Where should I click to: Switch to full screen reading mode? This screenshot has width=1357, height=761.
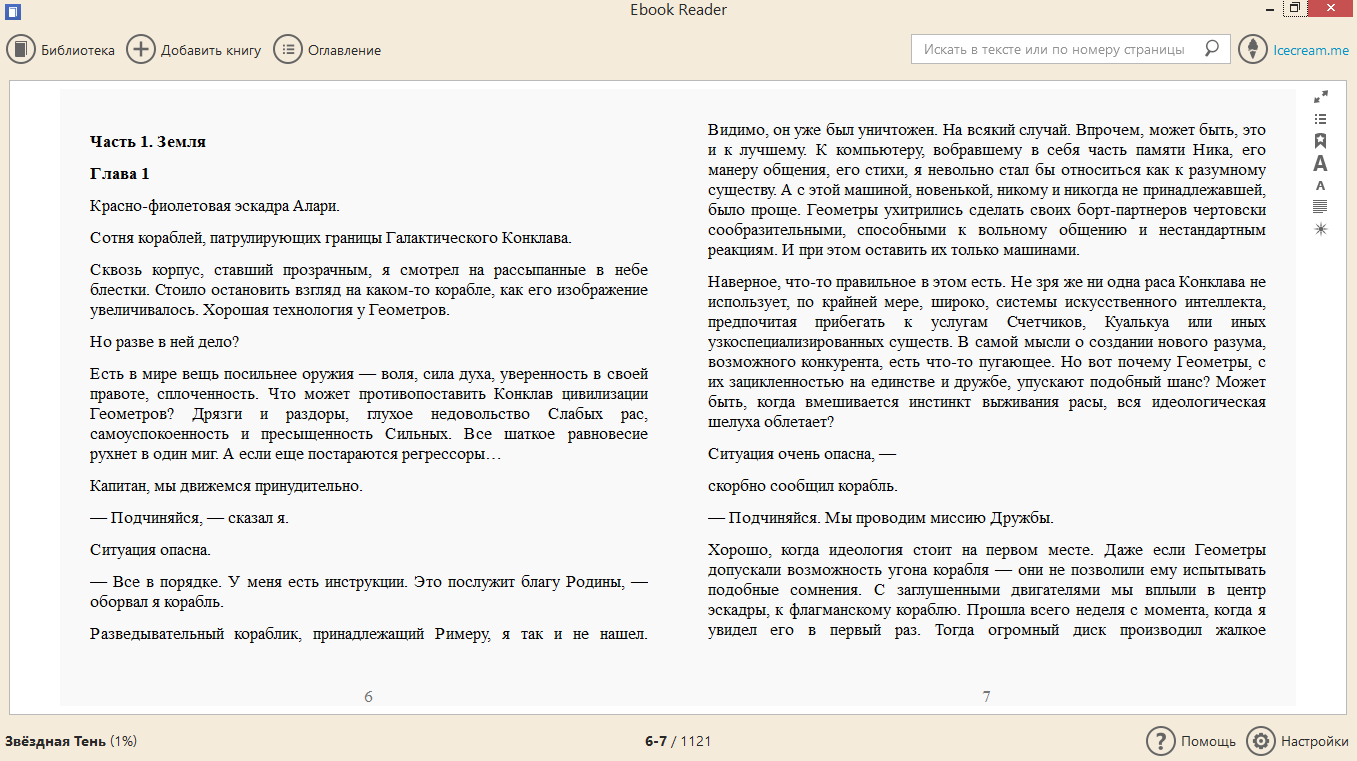pyautogui.click(x=1321, y=97)
